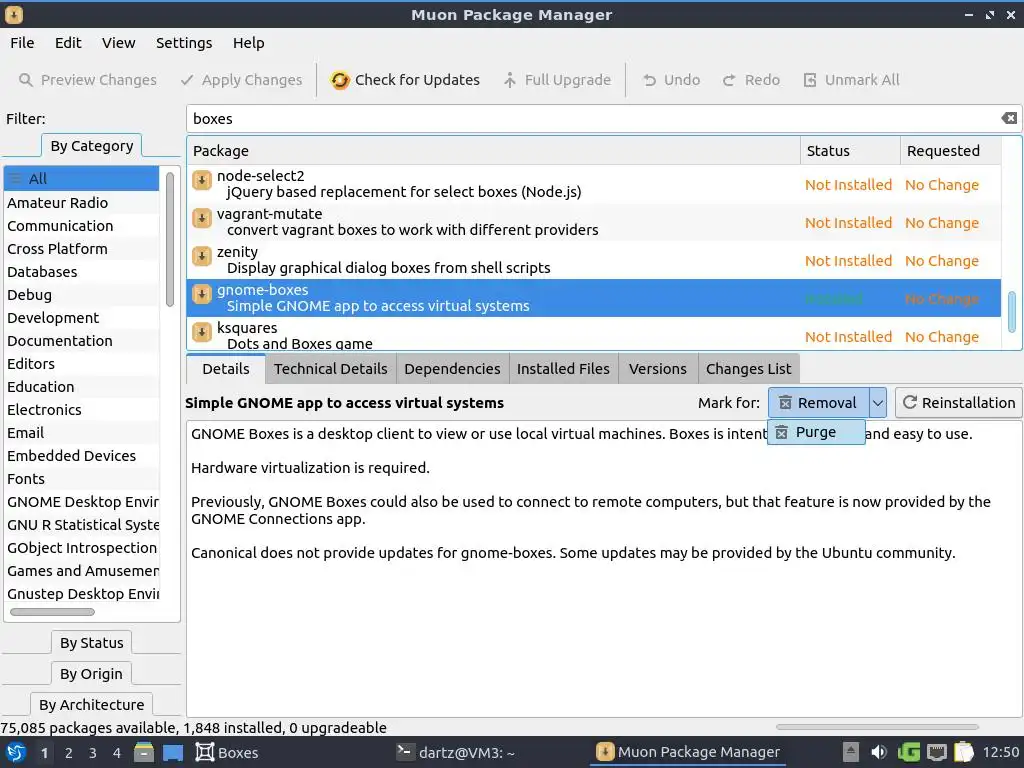Image resolution: width=1024 pixels, height=768 pixels.
Task: Toggle the Removal dropdown arrow
Action: pyautogui.click(x=878, y=403)
